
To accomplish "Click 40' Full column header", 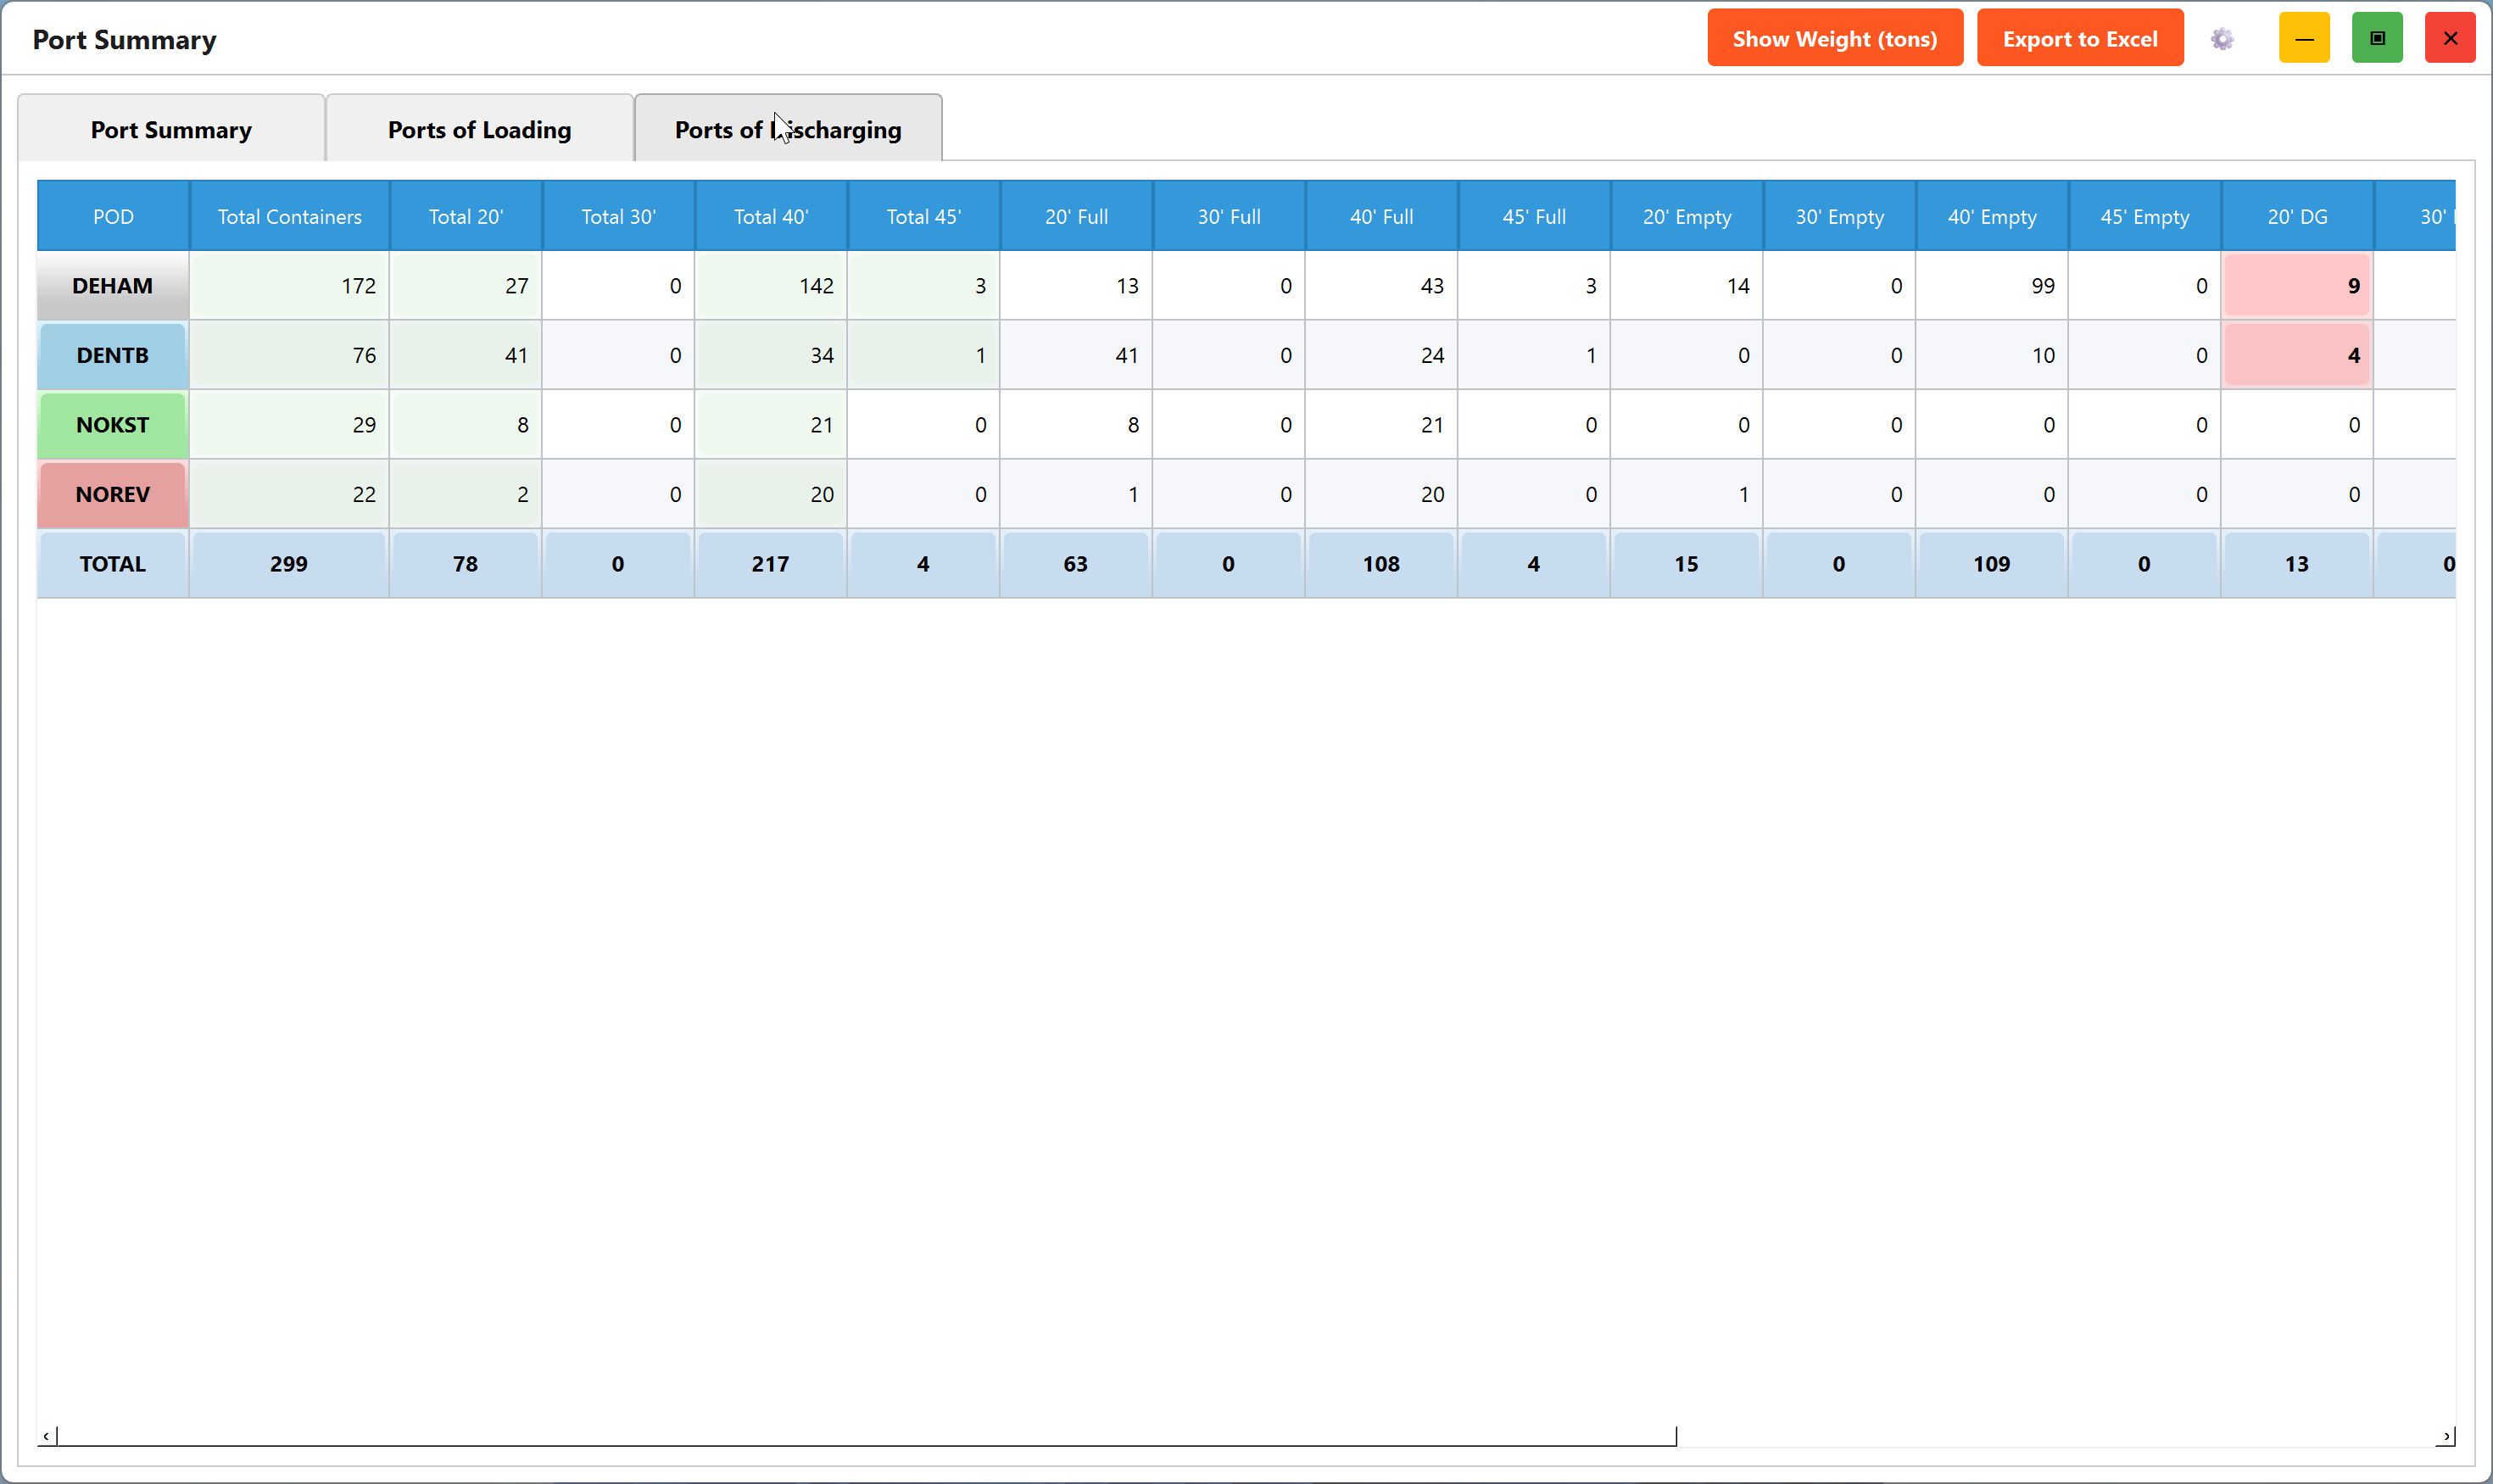I will click(1381, 216).
